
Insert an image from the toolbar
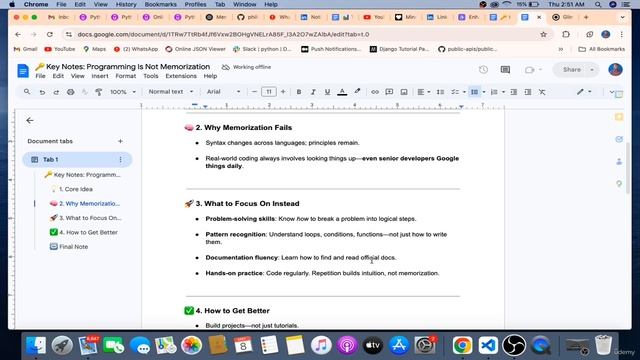[x=404, y=92]
